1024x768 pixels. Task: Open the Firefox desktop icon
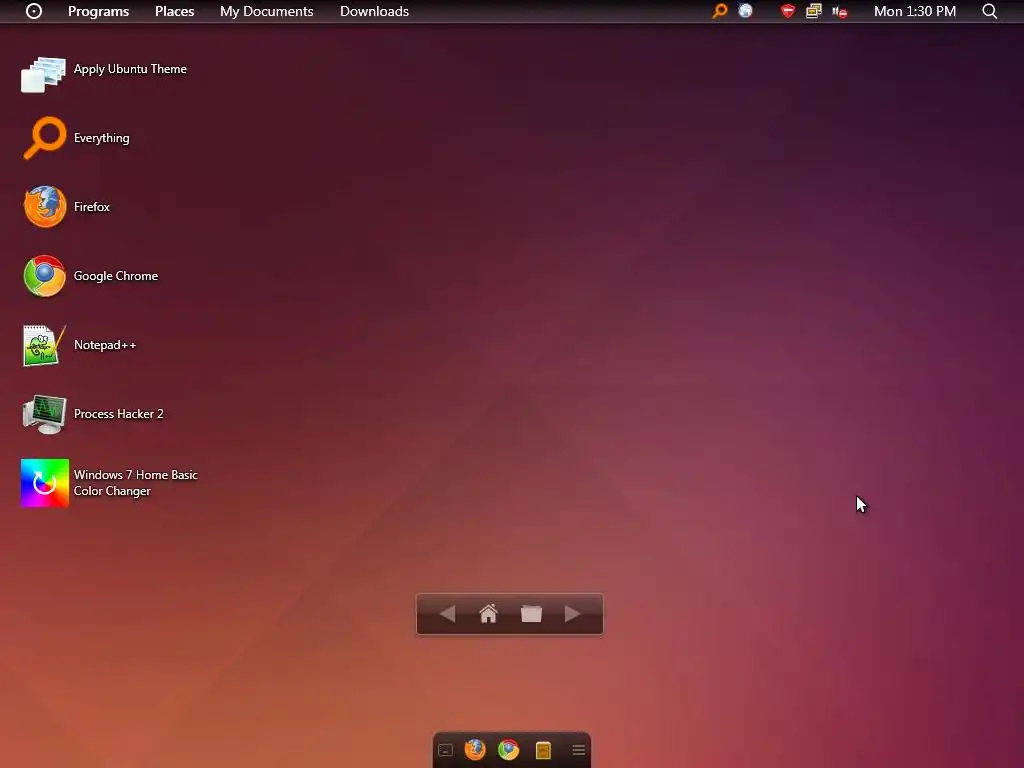pos(44,206)
